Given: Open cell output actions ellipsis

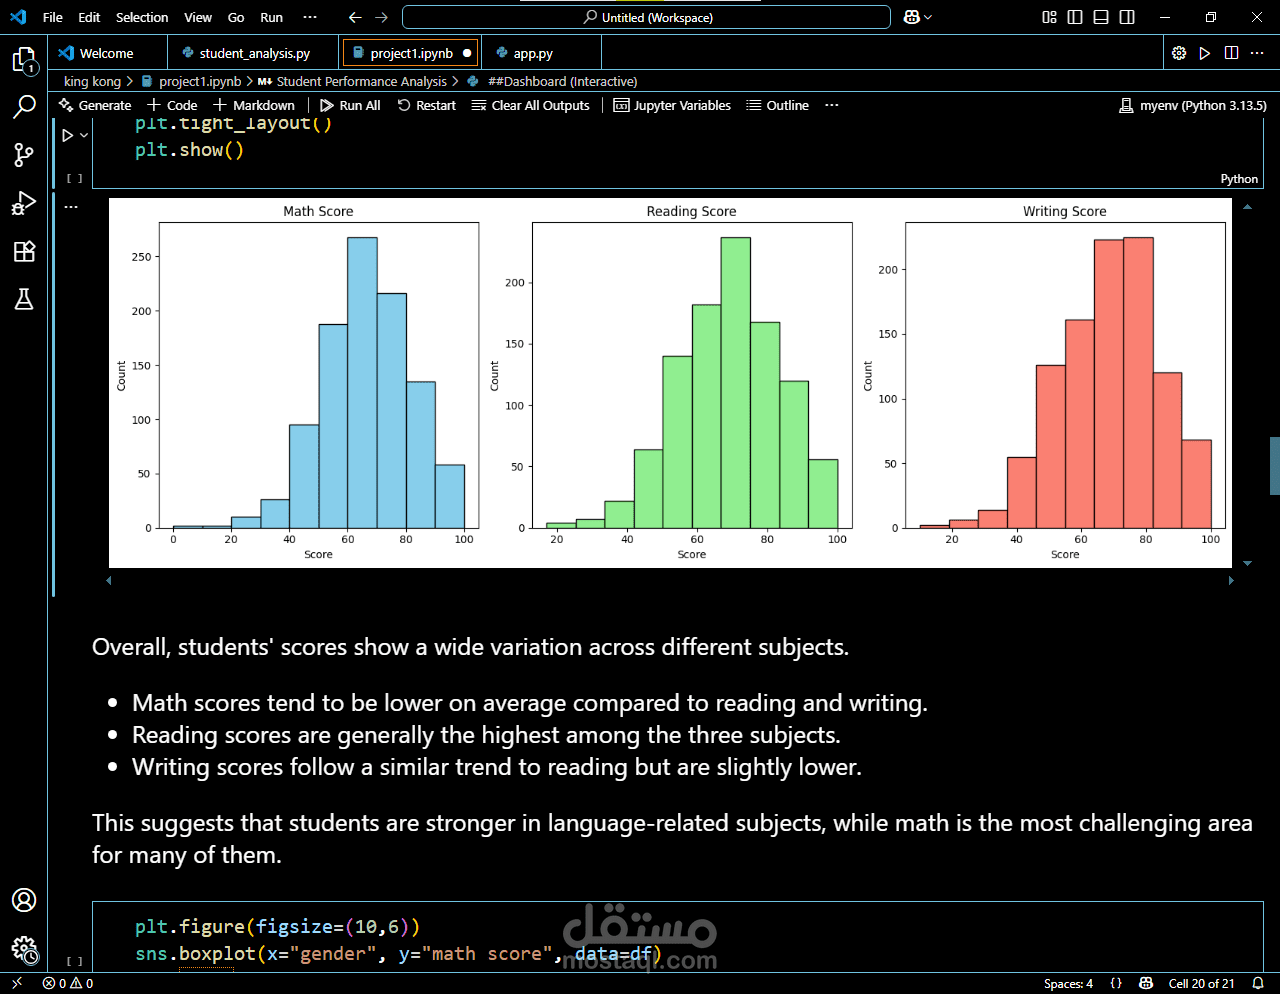Looking at the screenshot, I should pos(71,207).
